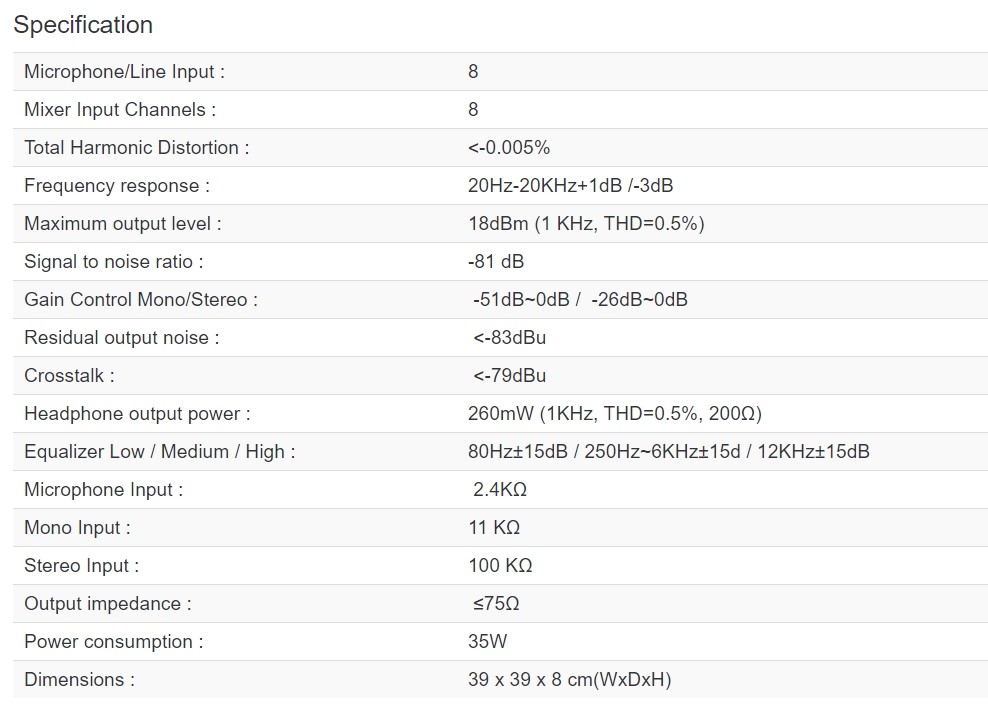Select the 20Hz-20KHz frequency response value
The image size is (988, 704).
(x=570, y=186)
